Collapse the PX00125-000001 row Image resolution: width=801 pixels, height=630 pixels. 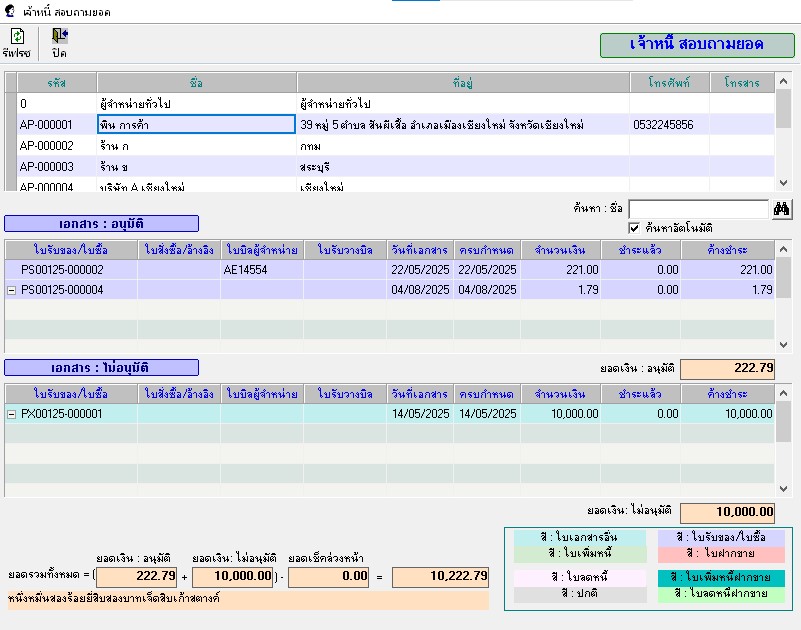(x=12, y=414)
